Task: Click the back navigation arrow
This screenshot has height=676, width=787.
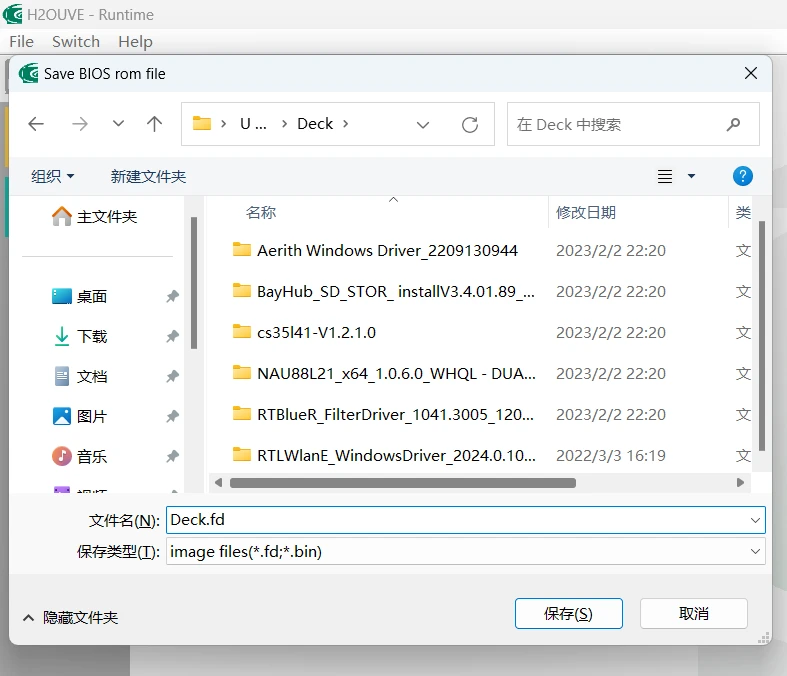Action: tap(36, 124)
